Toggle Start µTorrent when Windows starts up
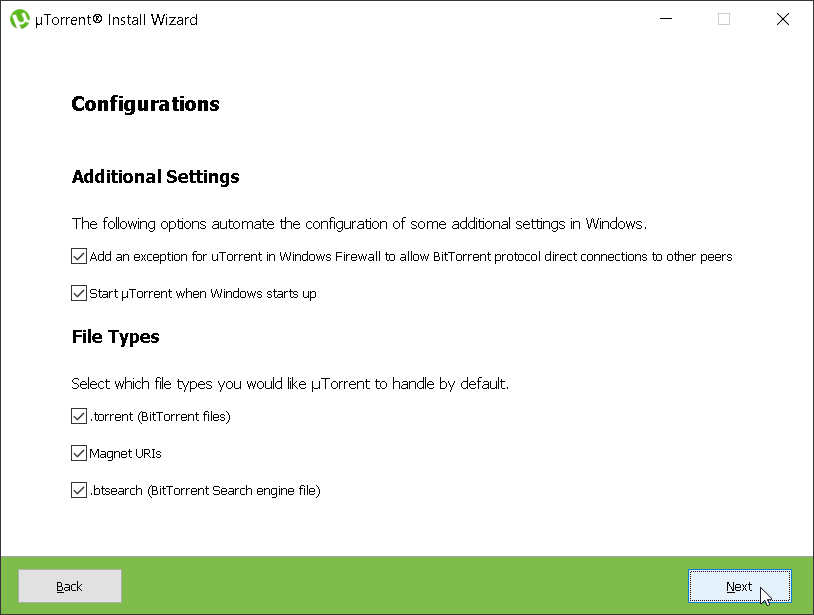 (79, 293)
